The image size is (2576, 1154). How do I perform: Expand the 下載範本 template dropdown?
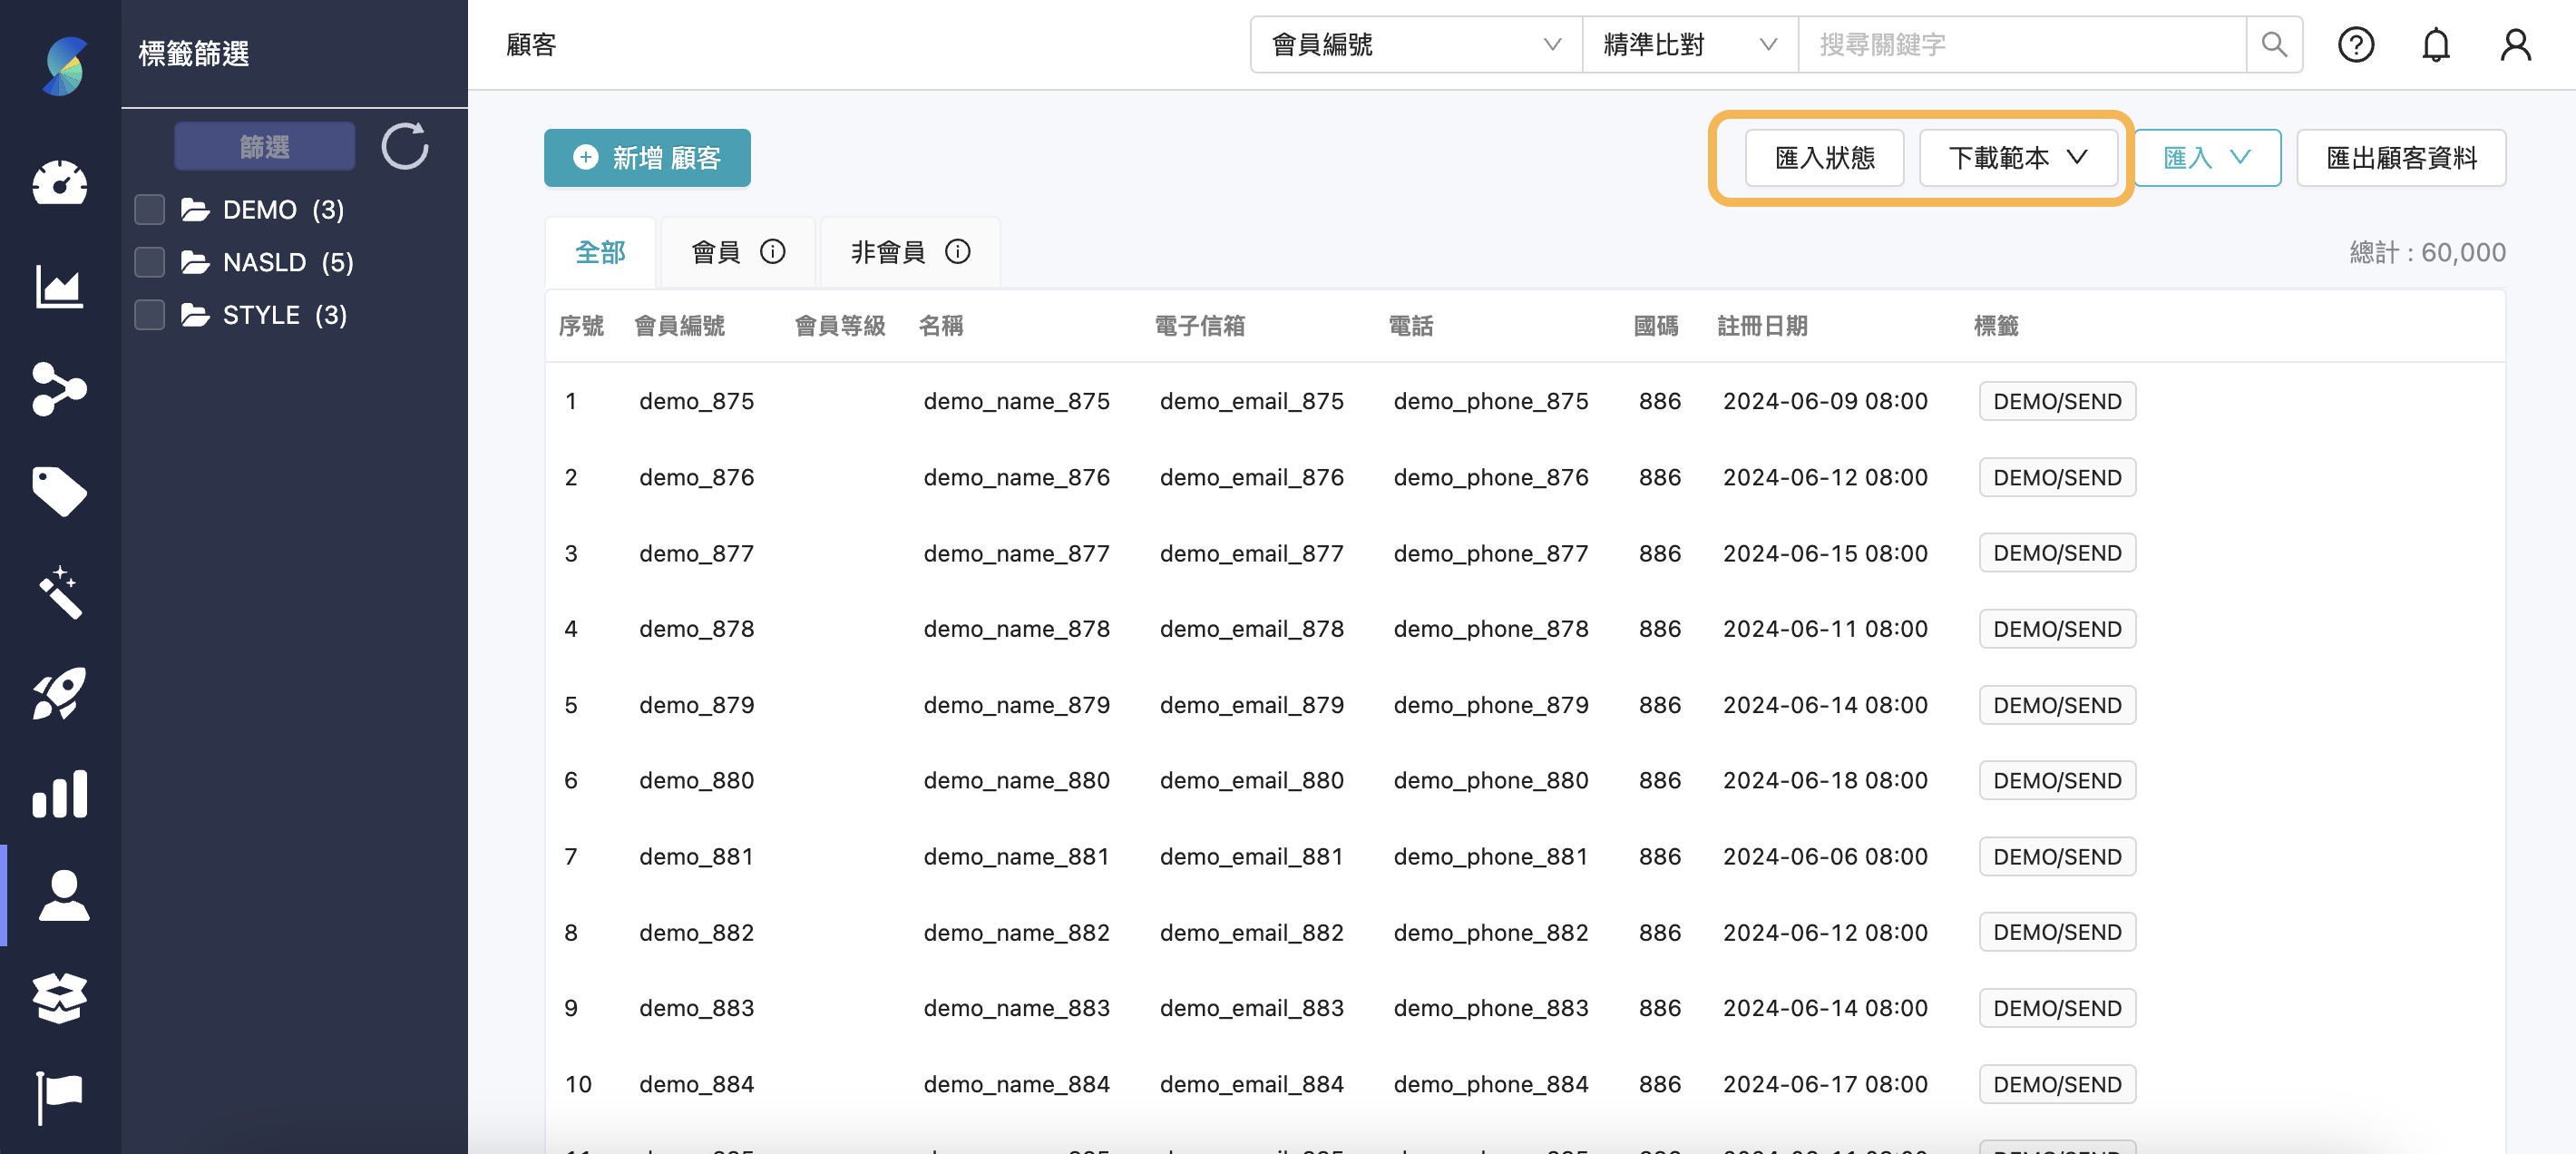pyautogui.click(x=2018, y=157)
